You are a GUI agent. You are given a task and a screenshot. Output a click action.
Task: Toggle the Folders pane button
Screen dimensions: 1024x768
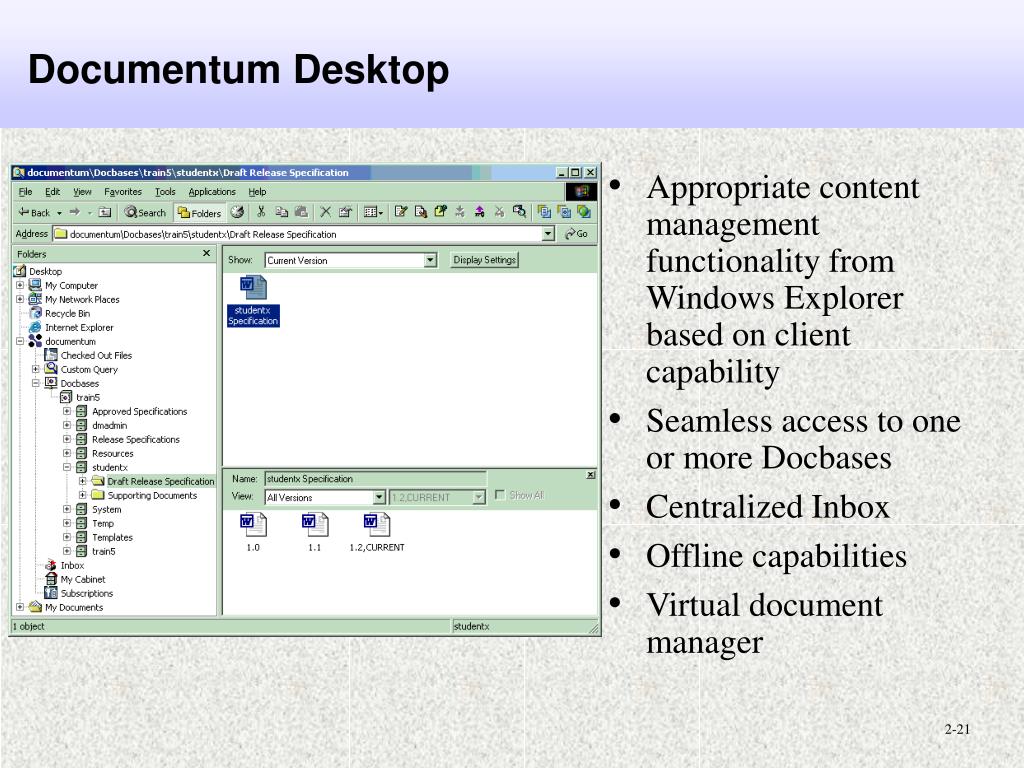(199, 212)
